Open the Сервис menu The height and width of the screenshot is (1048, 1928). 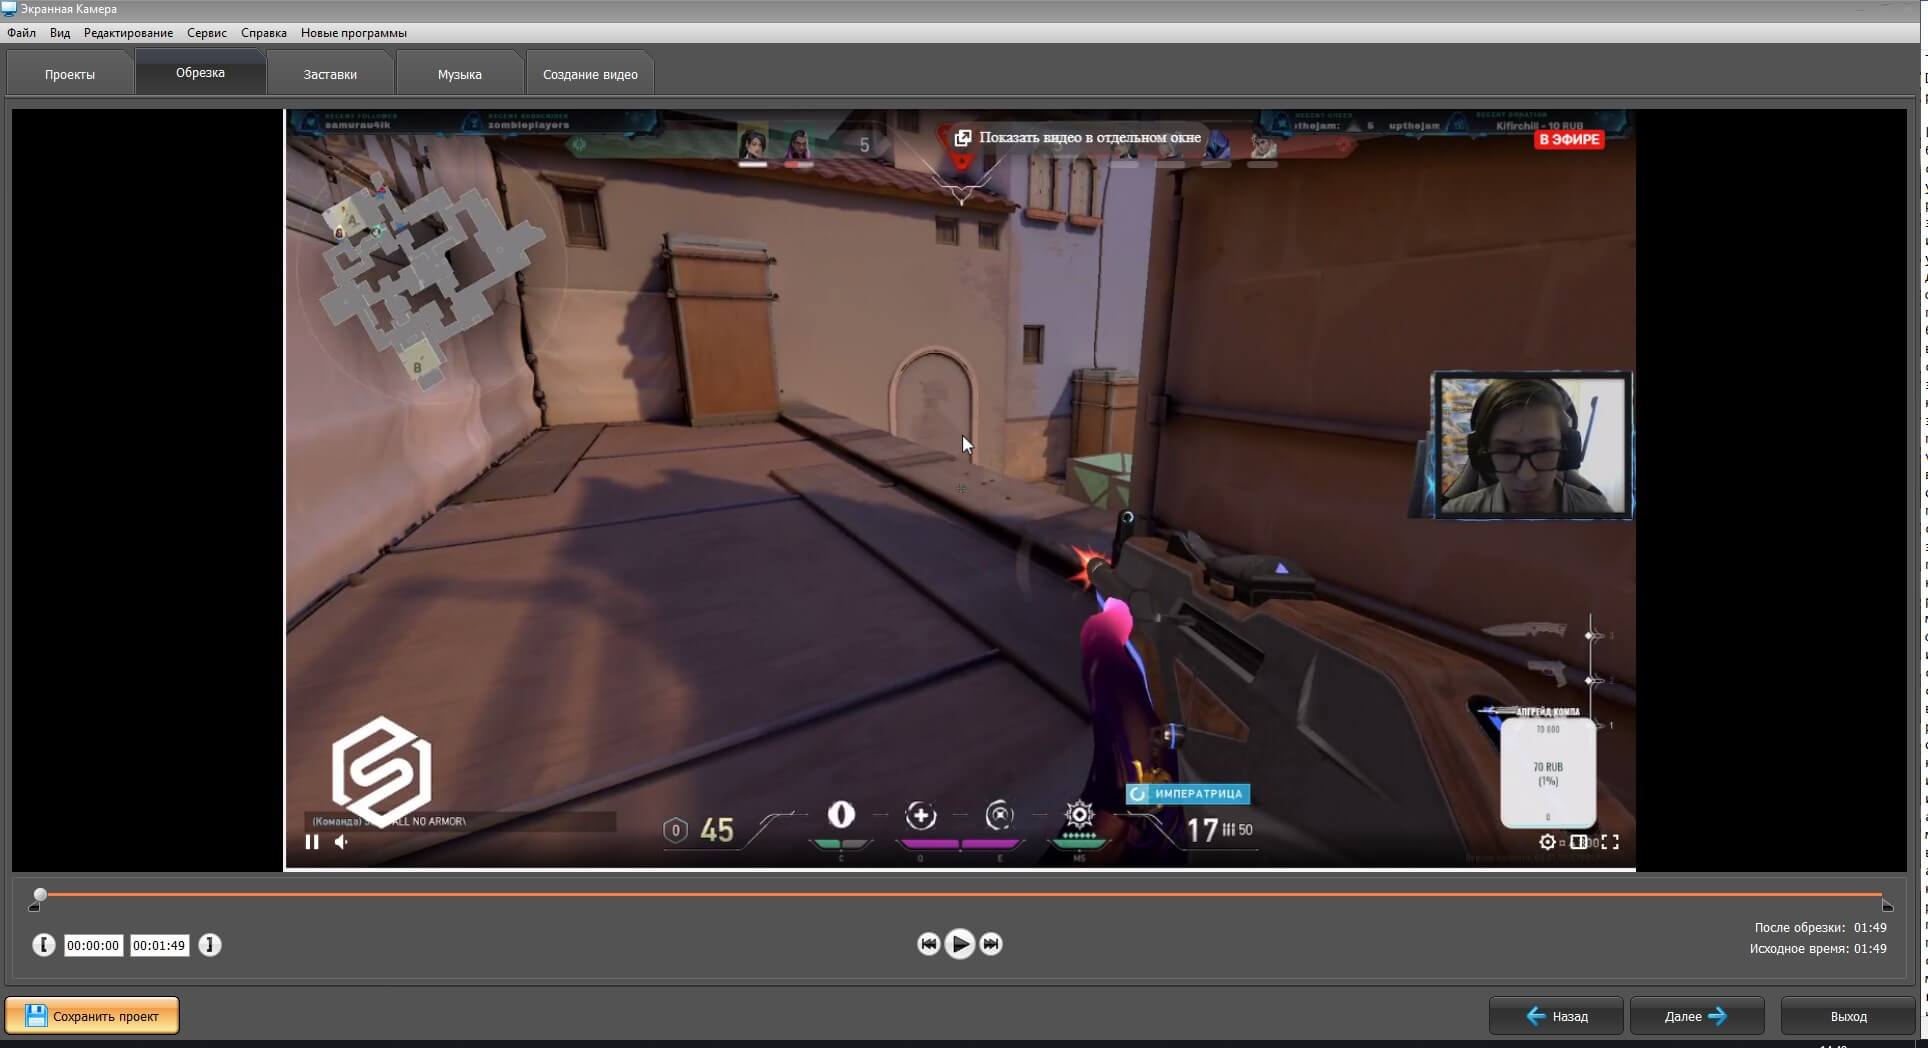[207, 33]
